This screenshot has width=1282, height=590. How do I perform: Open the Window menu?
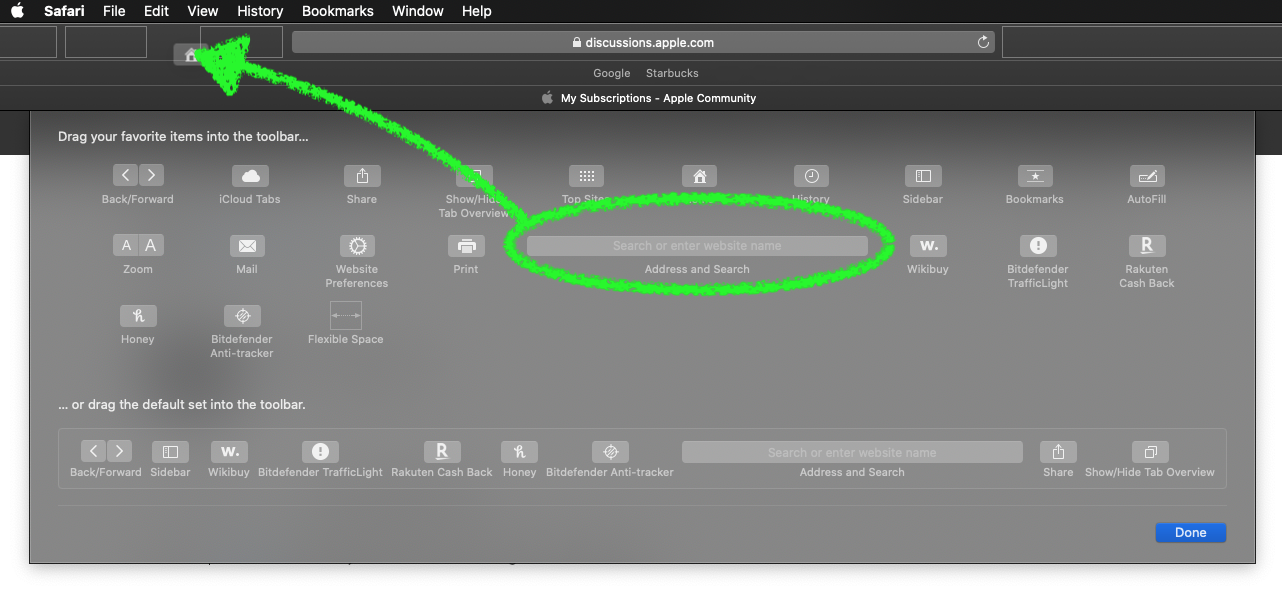tap(418, 11)
